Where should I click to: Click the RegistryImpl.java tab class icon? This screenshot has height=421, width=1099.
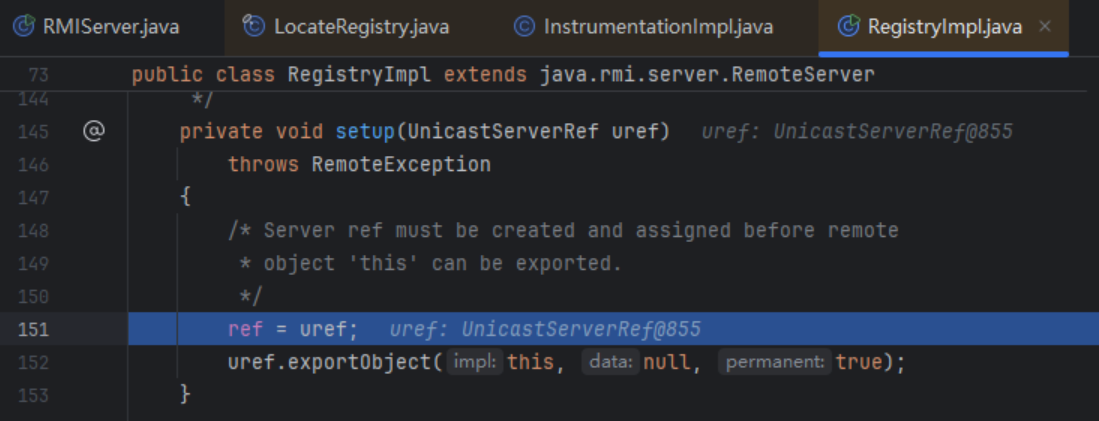(x=848, y=27)
